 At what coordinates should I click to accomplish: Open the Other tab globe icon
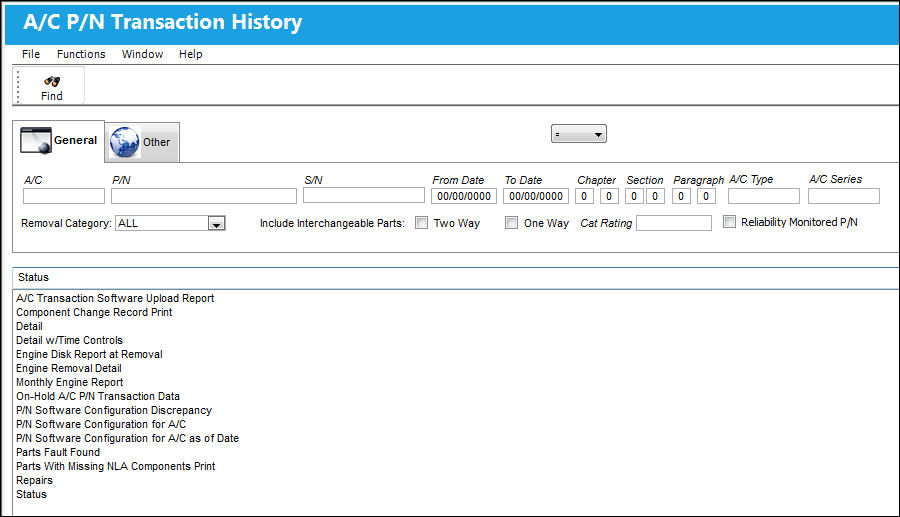[125, 142]
